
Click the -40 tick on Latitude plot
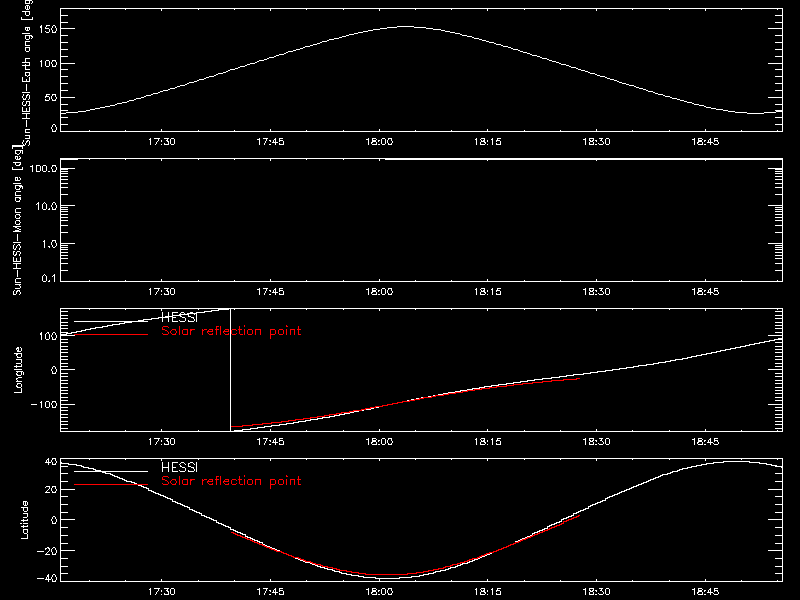pyautogui.click(x=47, y=579)
